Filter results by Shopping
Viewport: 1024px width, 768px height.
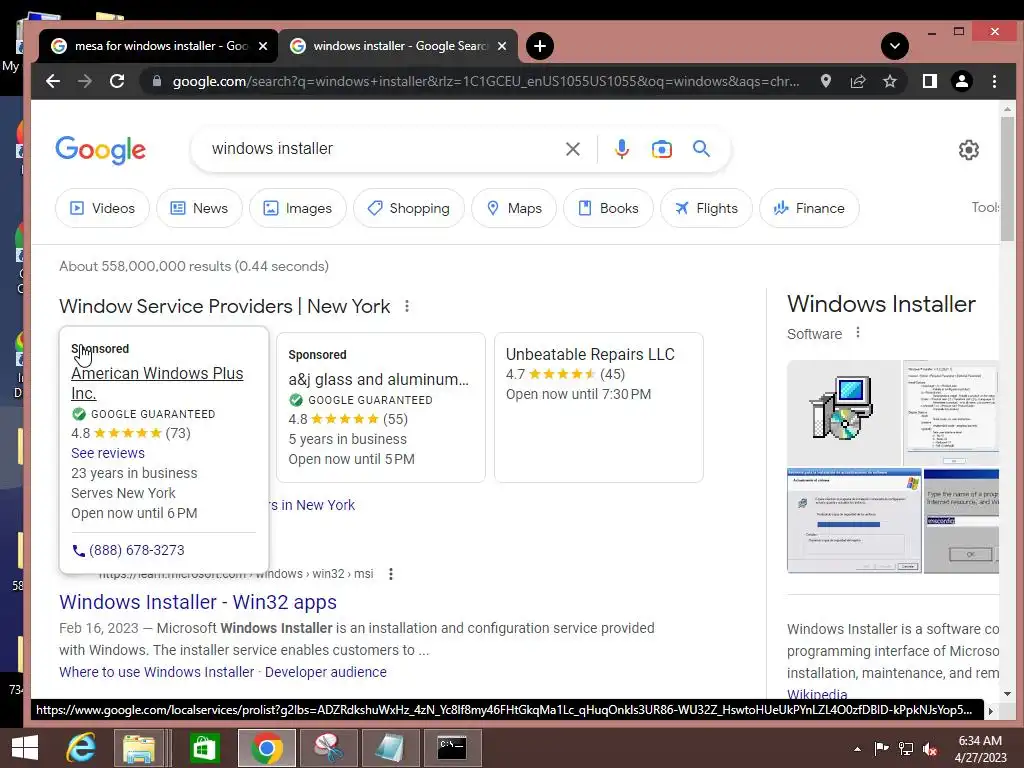[409, 208]
